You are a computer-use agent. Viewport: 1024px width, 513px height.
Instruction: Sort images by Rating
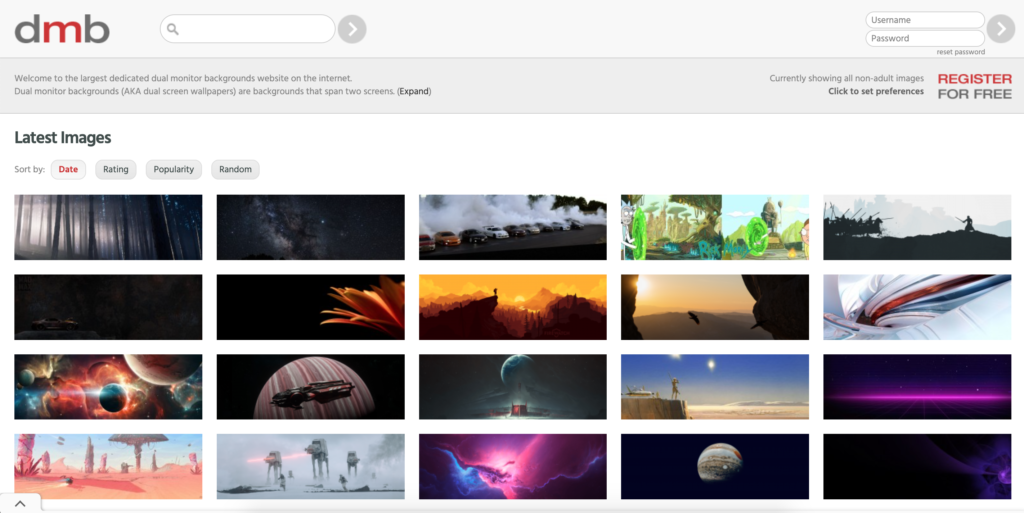[x=116, y=169]
